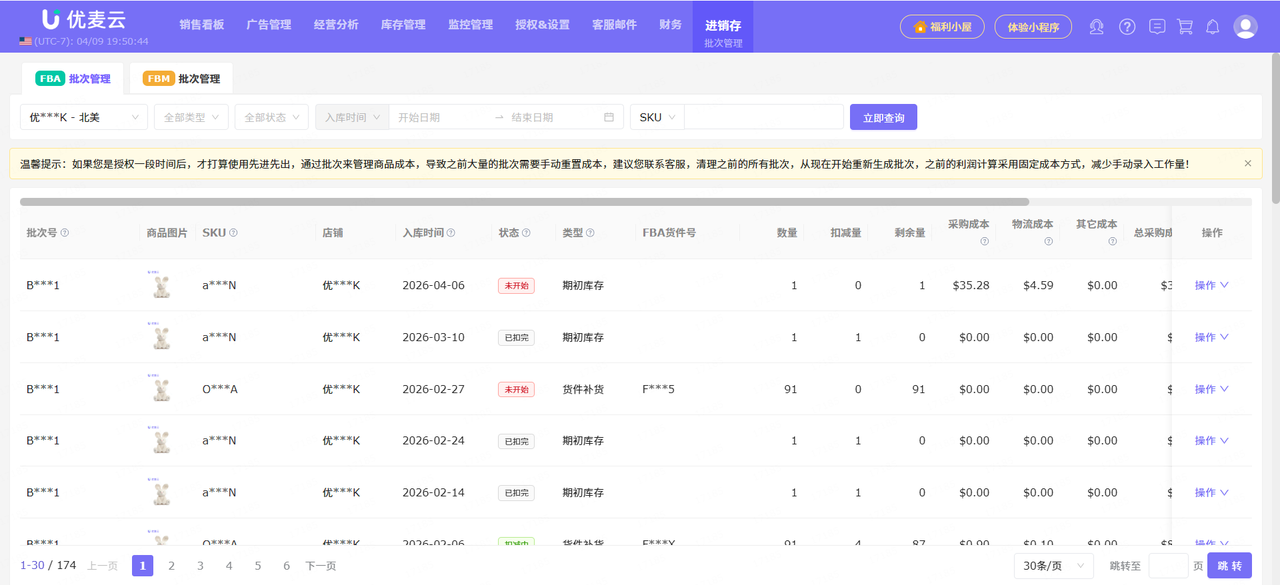The image size is (1280, 585).
Task: Click the notification bell icon
Action: 1212,27
